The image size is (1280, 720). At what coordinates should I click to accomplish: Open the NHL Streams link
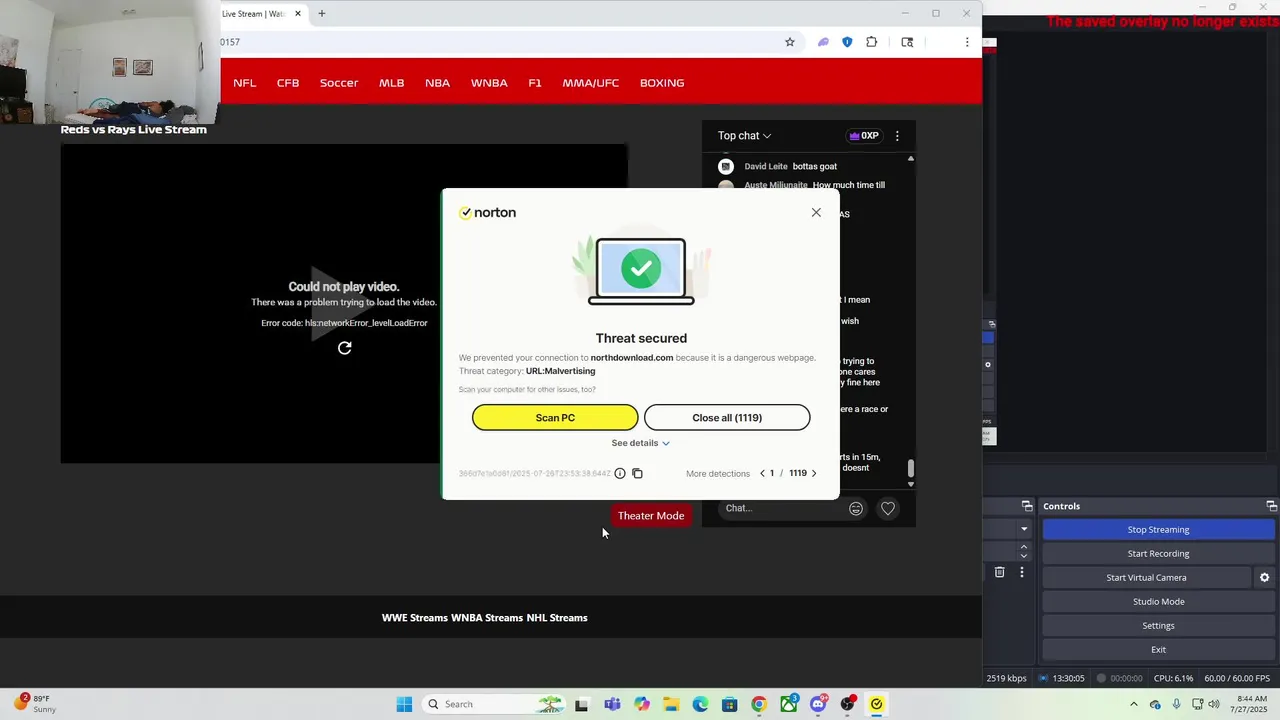point(557,618)
